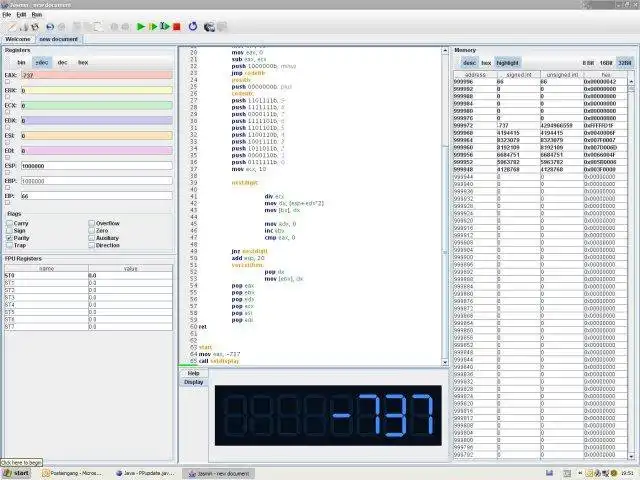Click the grayed redo icon

point(62,27)
